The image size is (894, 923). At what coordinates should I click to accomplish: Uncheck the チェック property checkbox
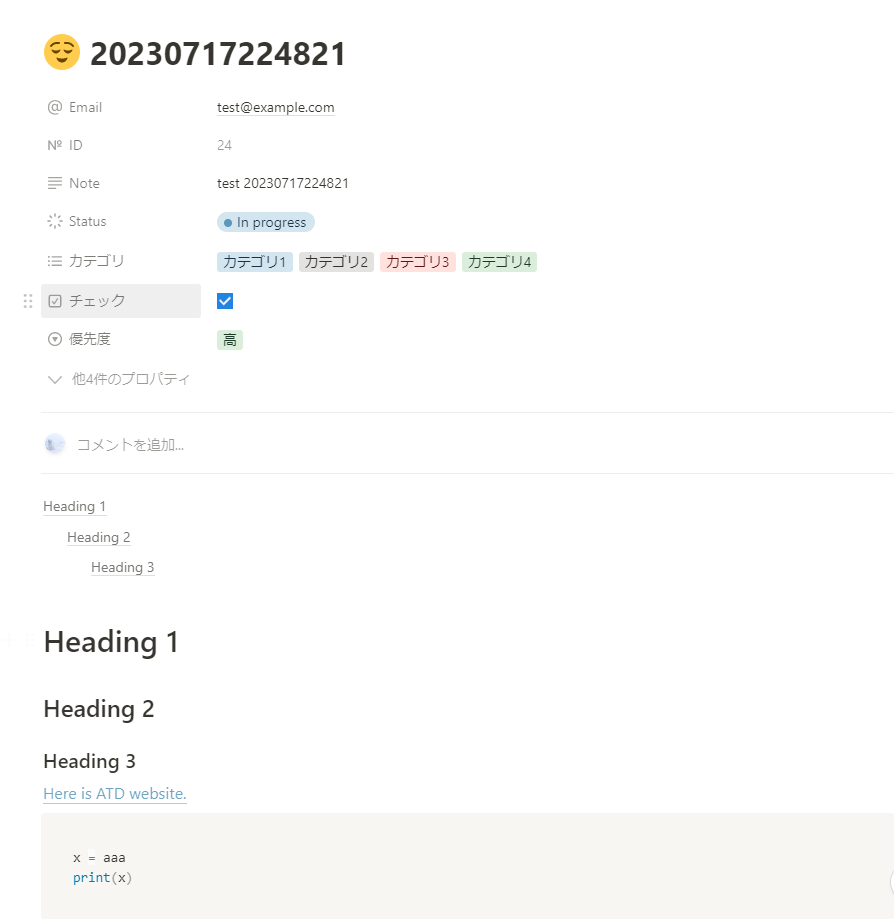coord(224,300)
